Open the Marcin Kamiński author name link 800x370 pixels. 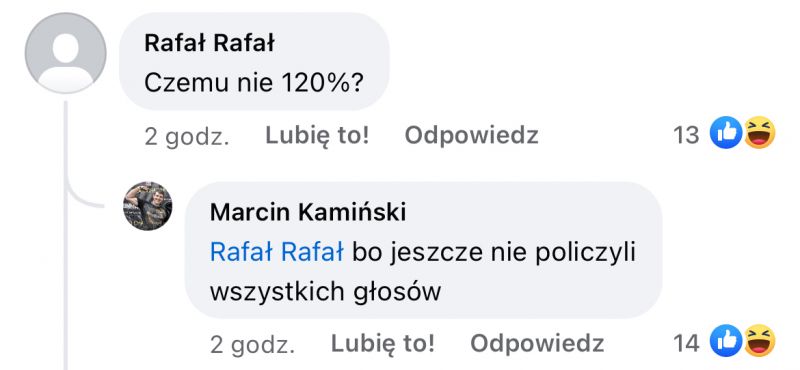308,212
